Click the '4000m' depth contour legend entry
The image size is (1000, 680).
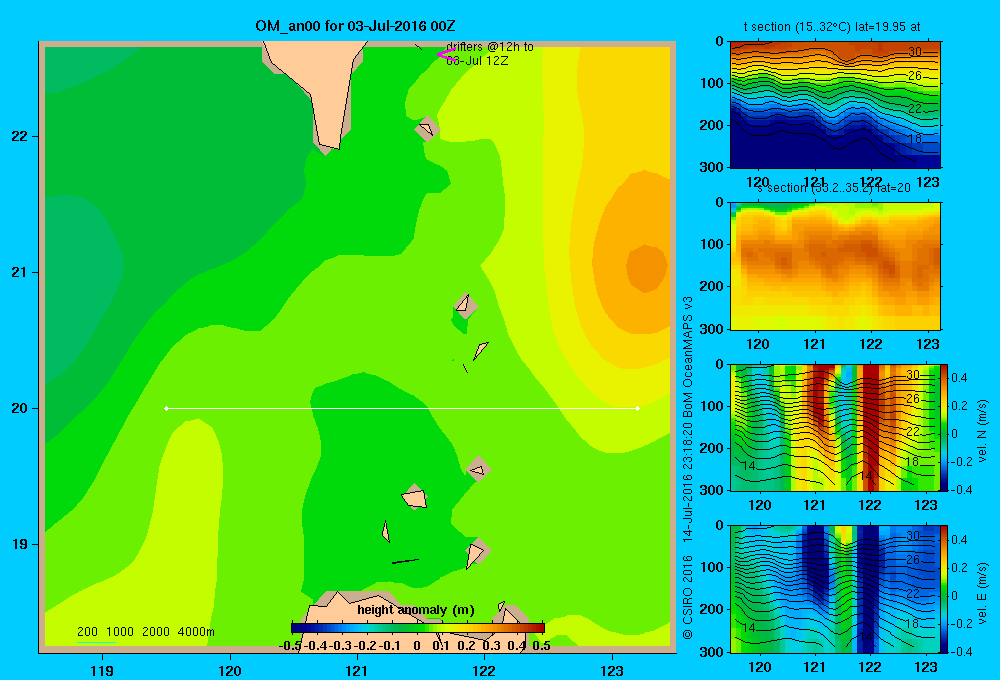tap(196, 632)
